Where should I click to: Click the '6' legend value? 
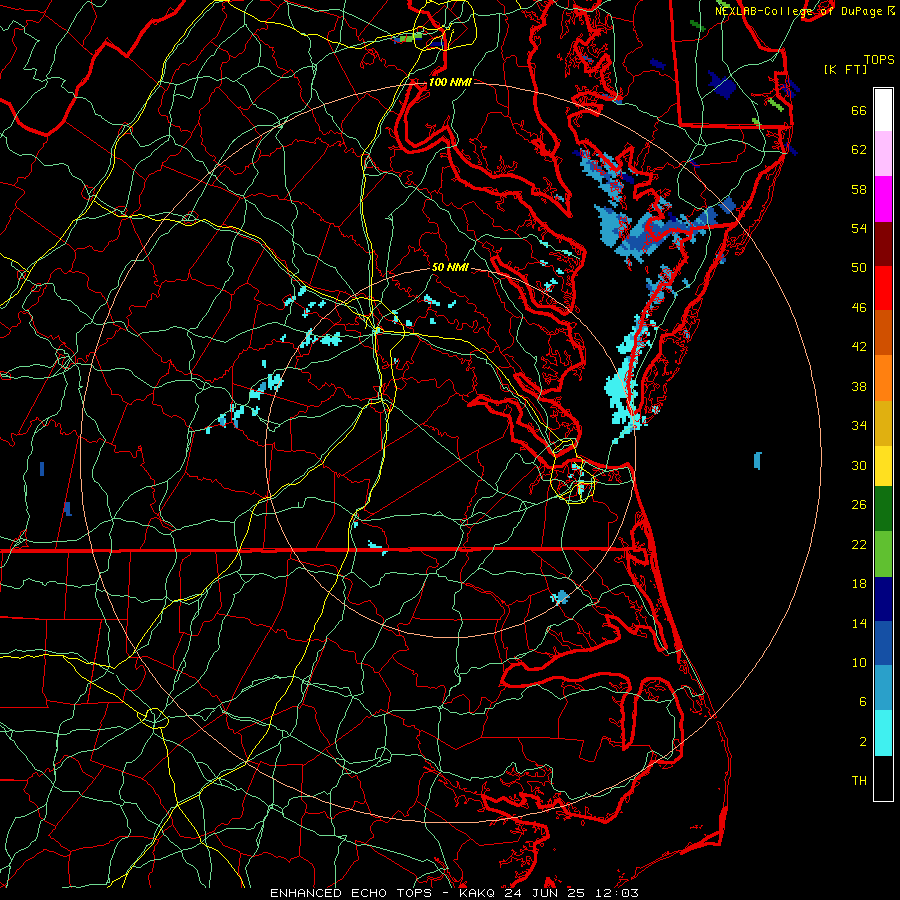point(863,702)
